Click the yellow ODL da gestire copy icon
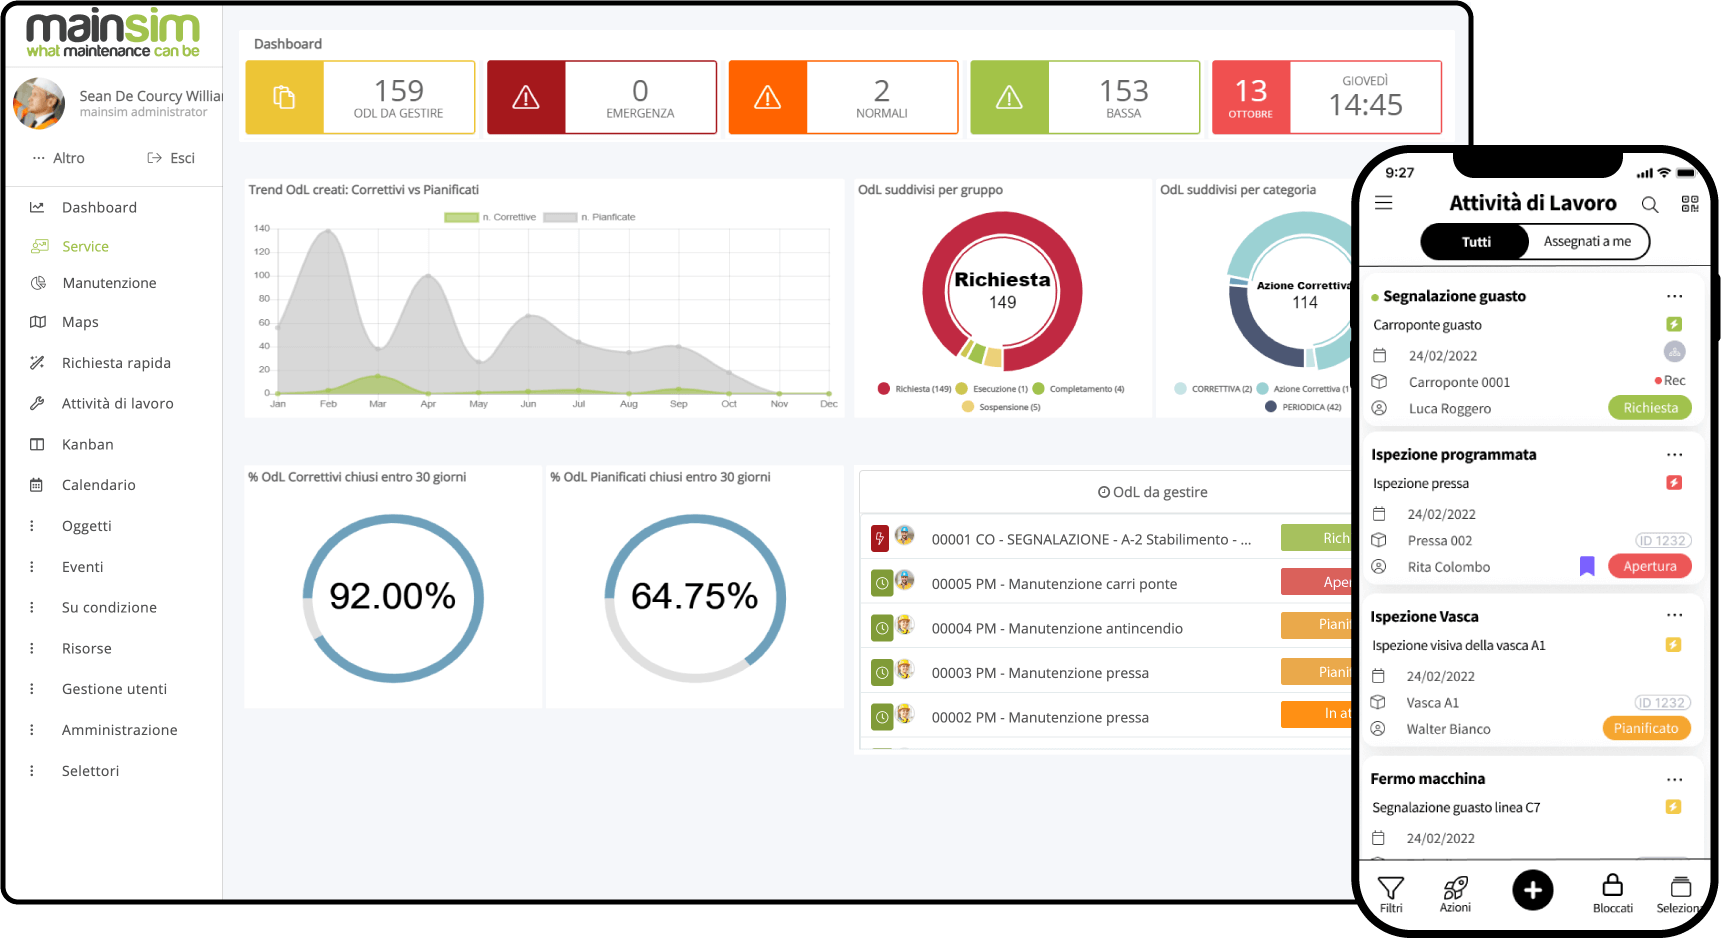The image size is (1721, 942). coord(285,97)
